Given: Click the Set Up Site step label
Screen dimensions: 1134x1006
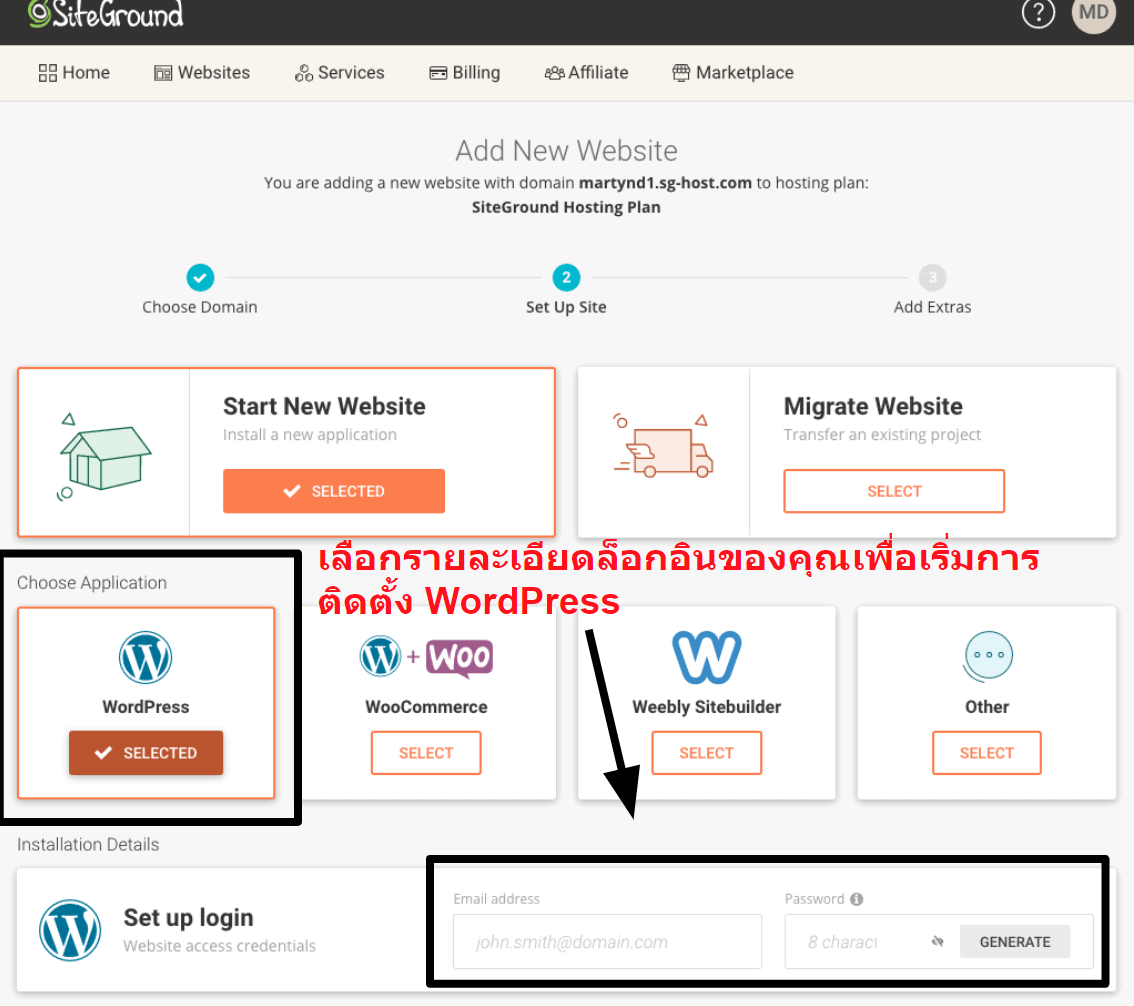Looking at the screenshot, I should 566,307.
